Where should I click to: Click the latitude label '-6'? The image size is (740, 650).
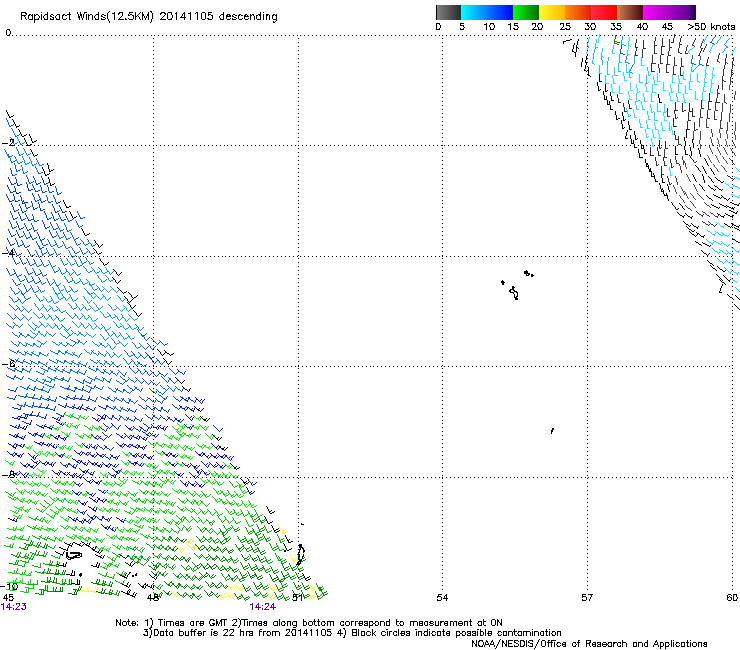(x=9, y=364)
